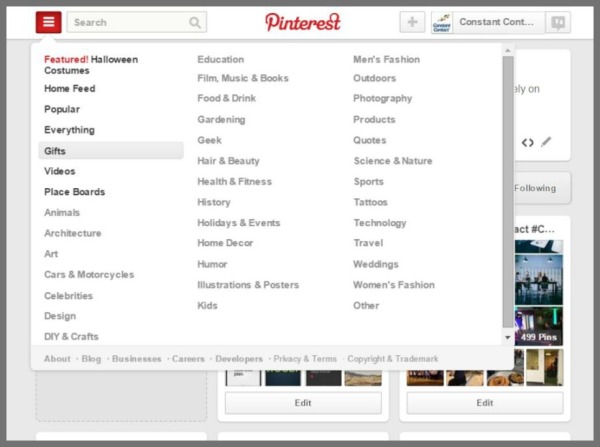Select Popular in the menu
This screenshot has height=447, width=600.
pyautogui.click(x=62, y=109)
